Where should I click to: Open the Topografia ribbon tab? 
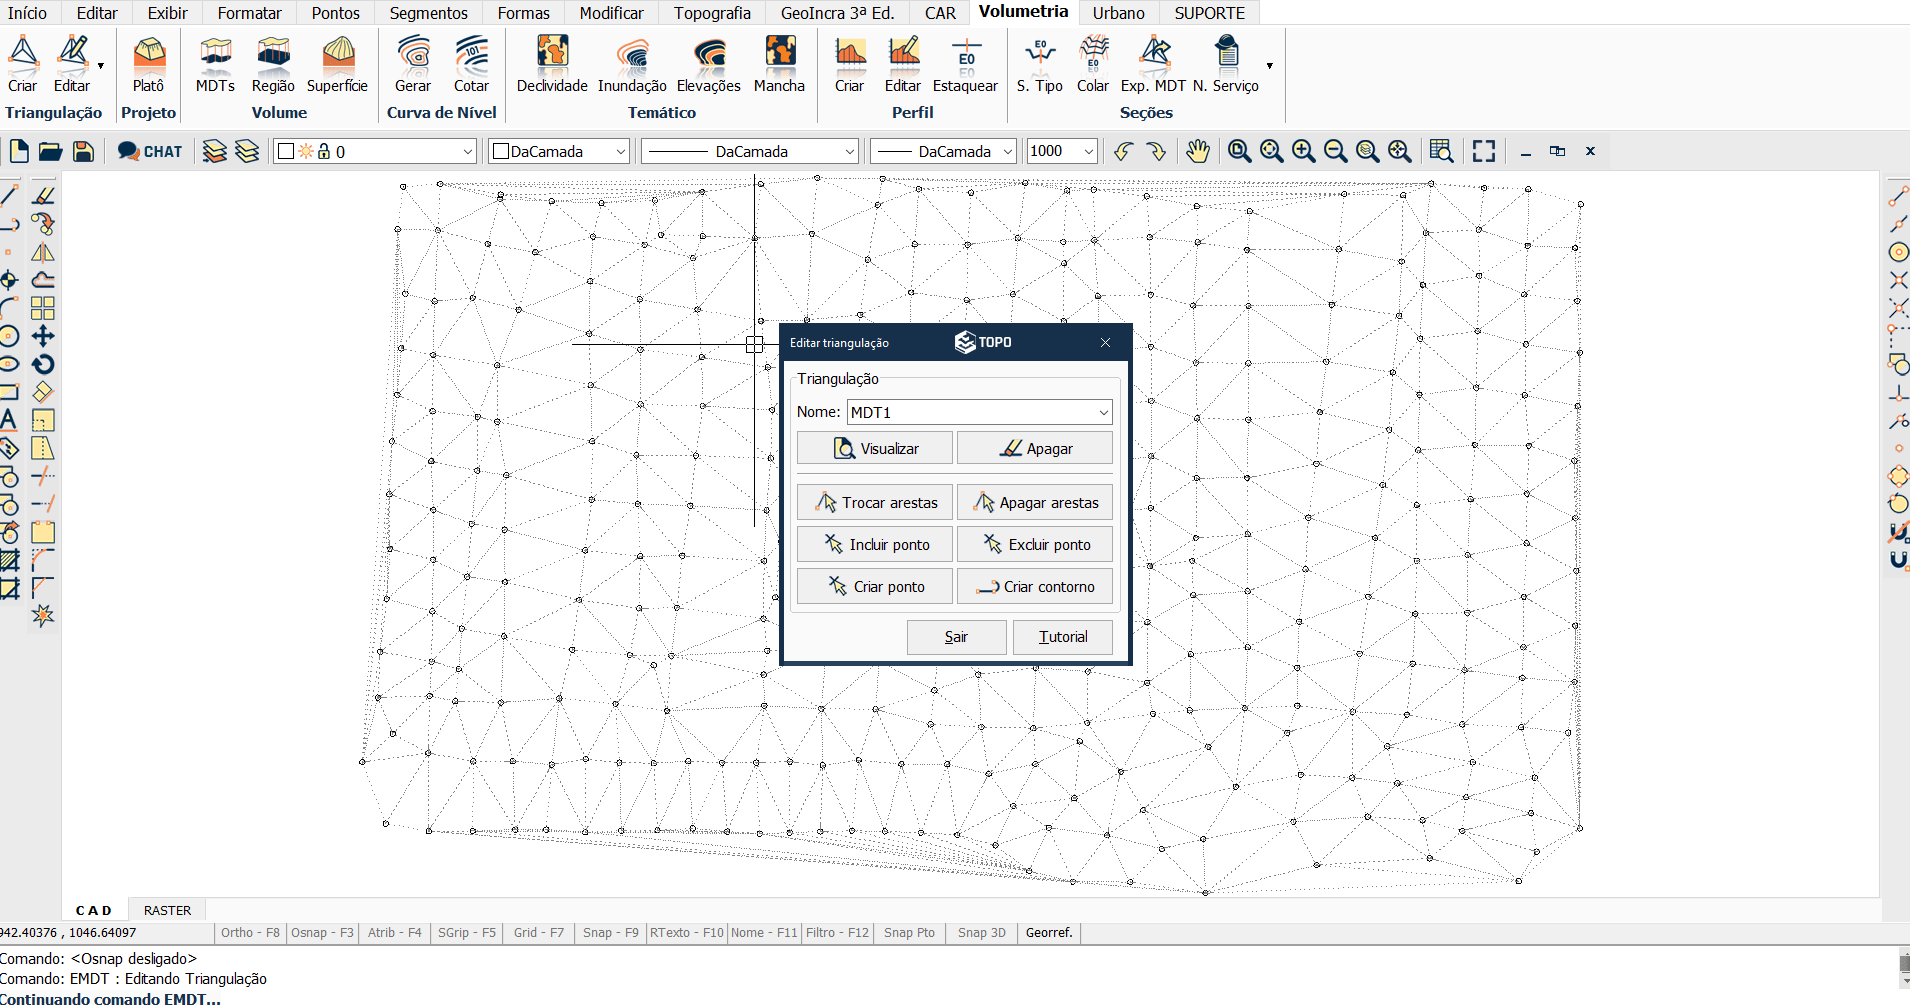[712, 13]
